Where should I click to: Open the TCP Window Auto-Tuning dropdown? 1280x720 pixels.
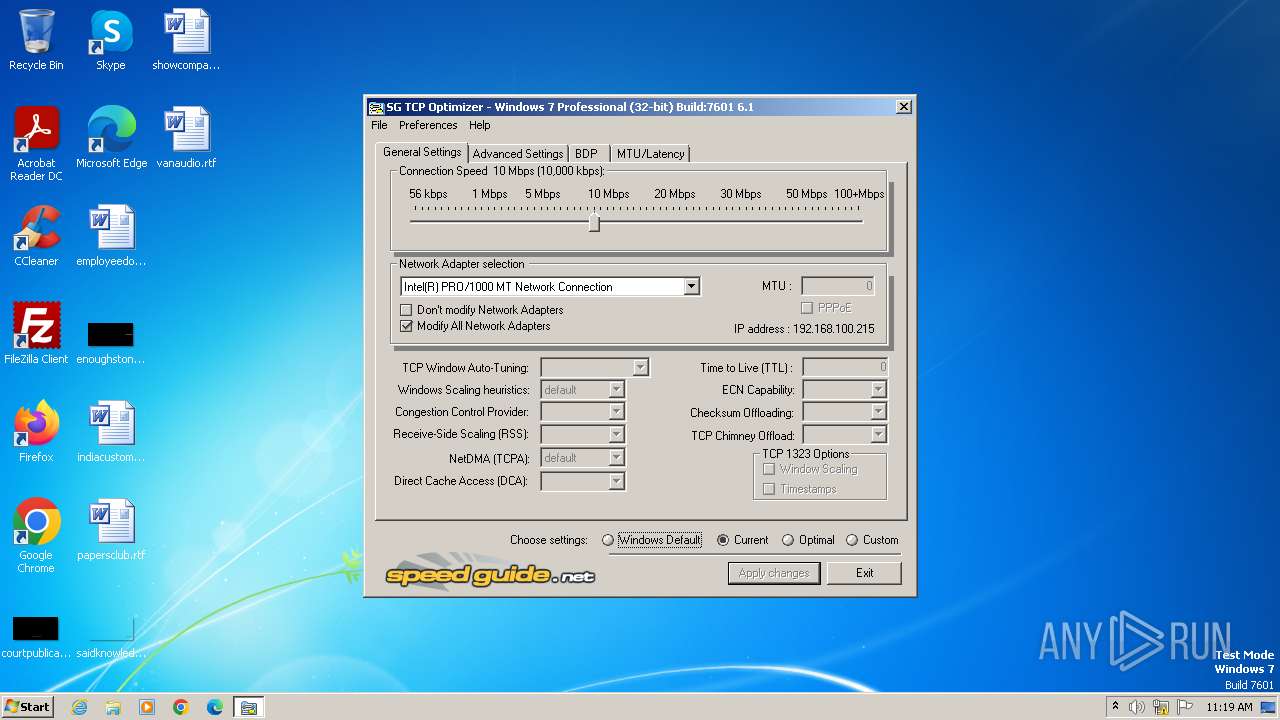[641, 368]
